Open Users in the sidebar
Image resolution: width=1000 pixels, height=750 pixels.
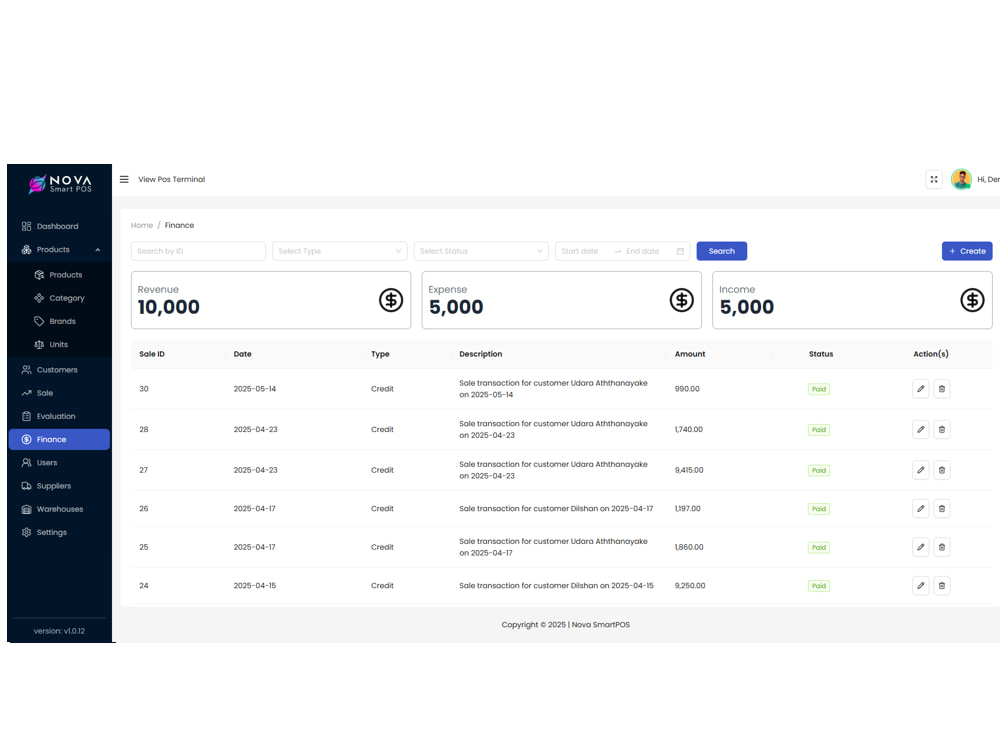[59, 462]
